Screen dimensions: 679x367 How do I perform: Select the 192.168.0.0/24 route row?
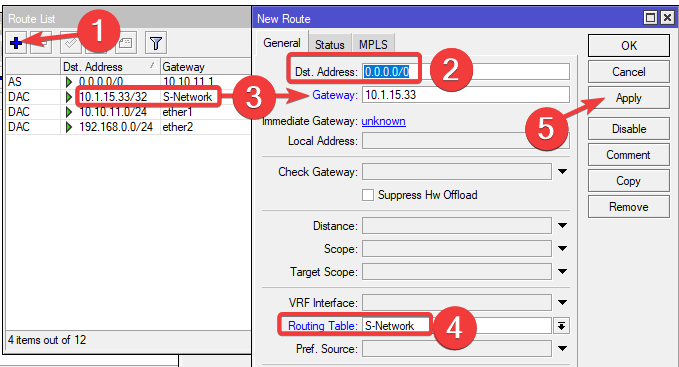(x=129, y=127)
